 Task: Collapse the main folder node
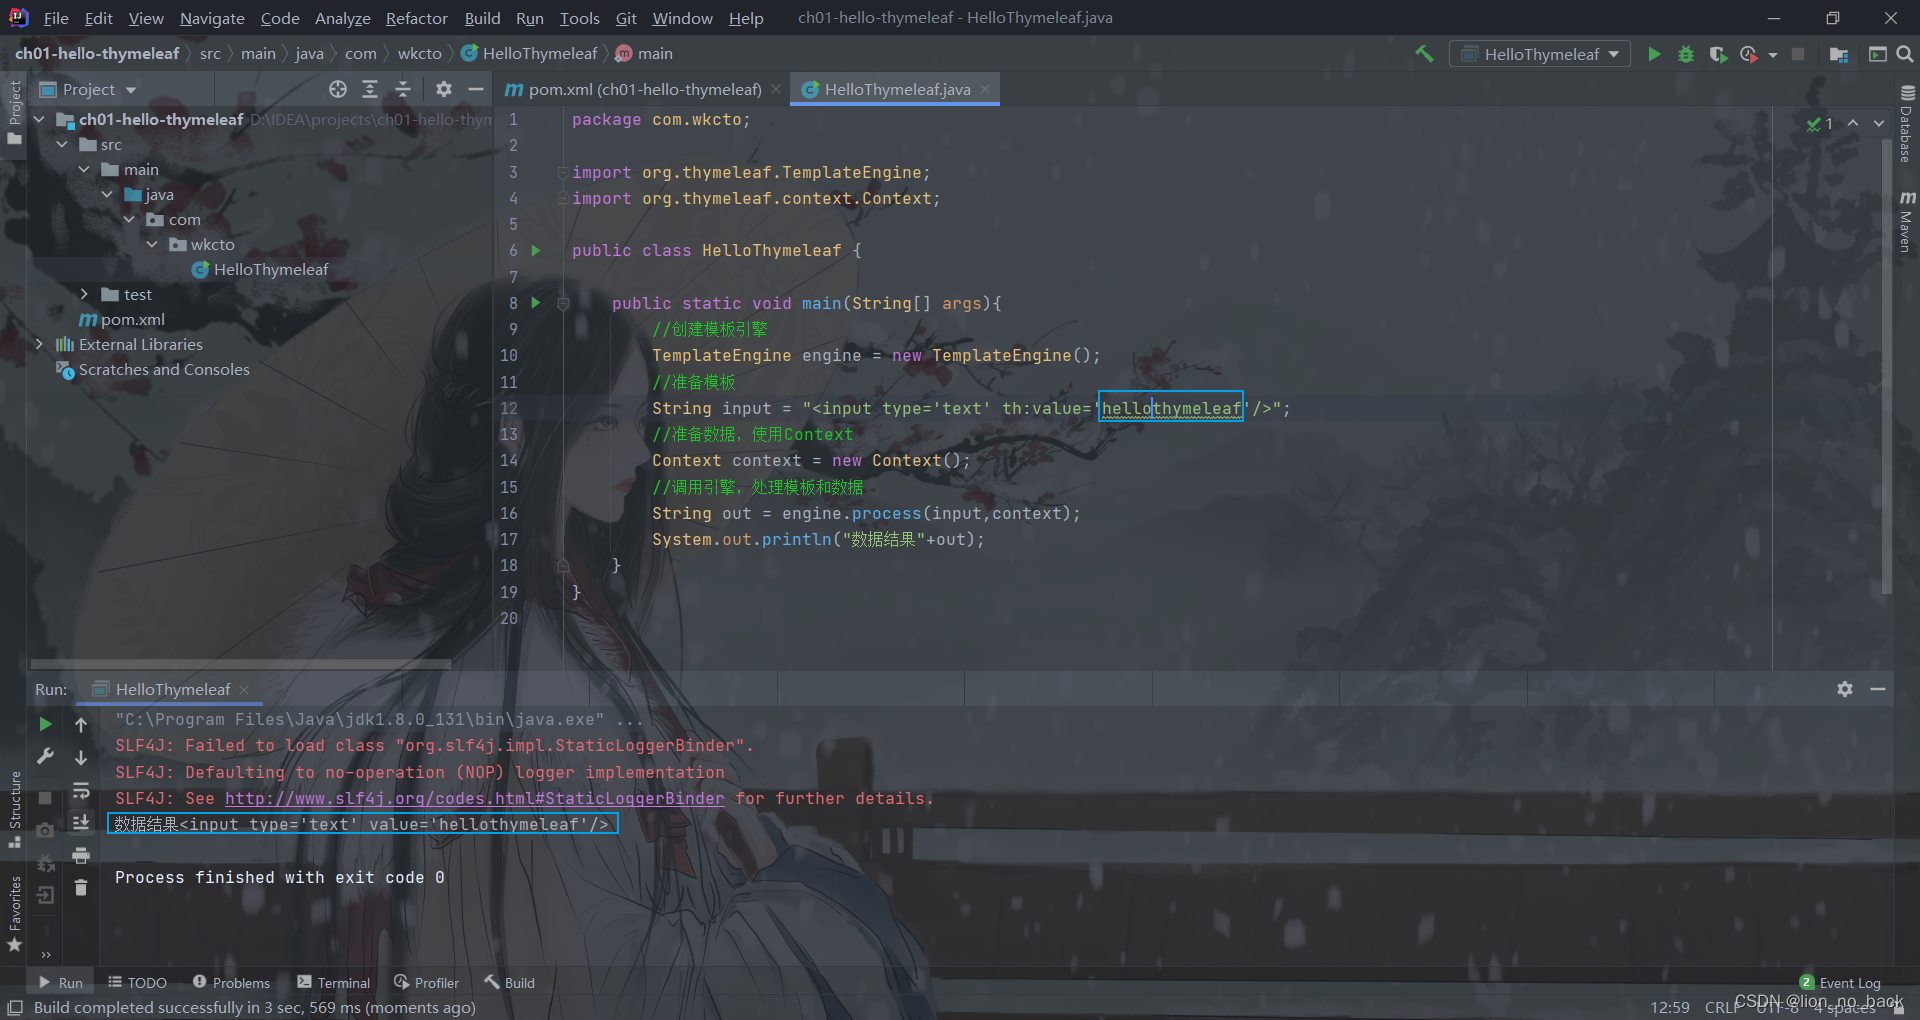[84, 169]
